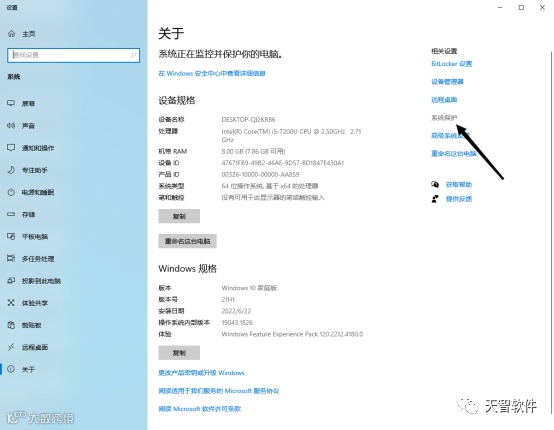Open Tablet (平板电脑) settings item
Screen dimensions: 554x430
point(73,236)
